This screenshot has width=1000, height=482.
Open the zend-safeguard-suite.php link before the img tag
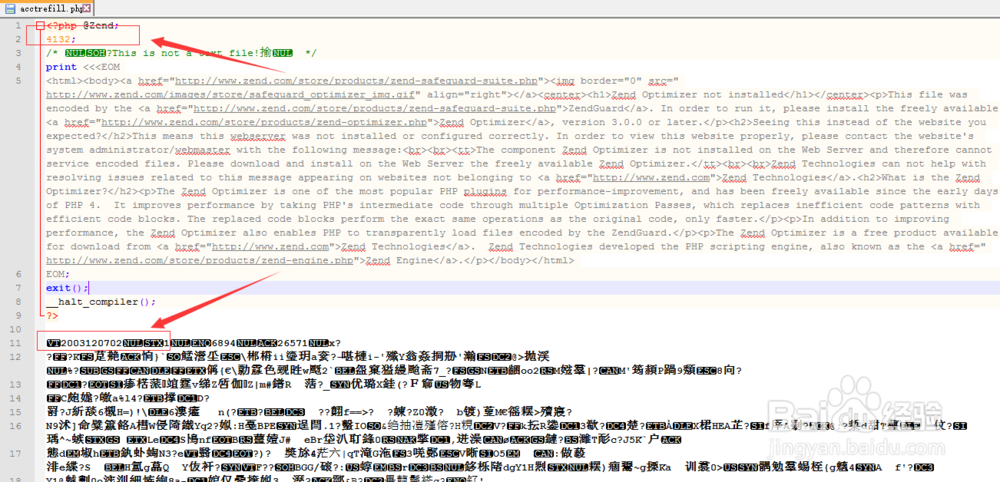(355, 80)
